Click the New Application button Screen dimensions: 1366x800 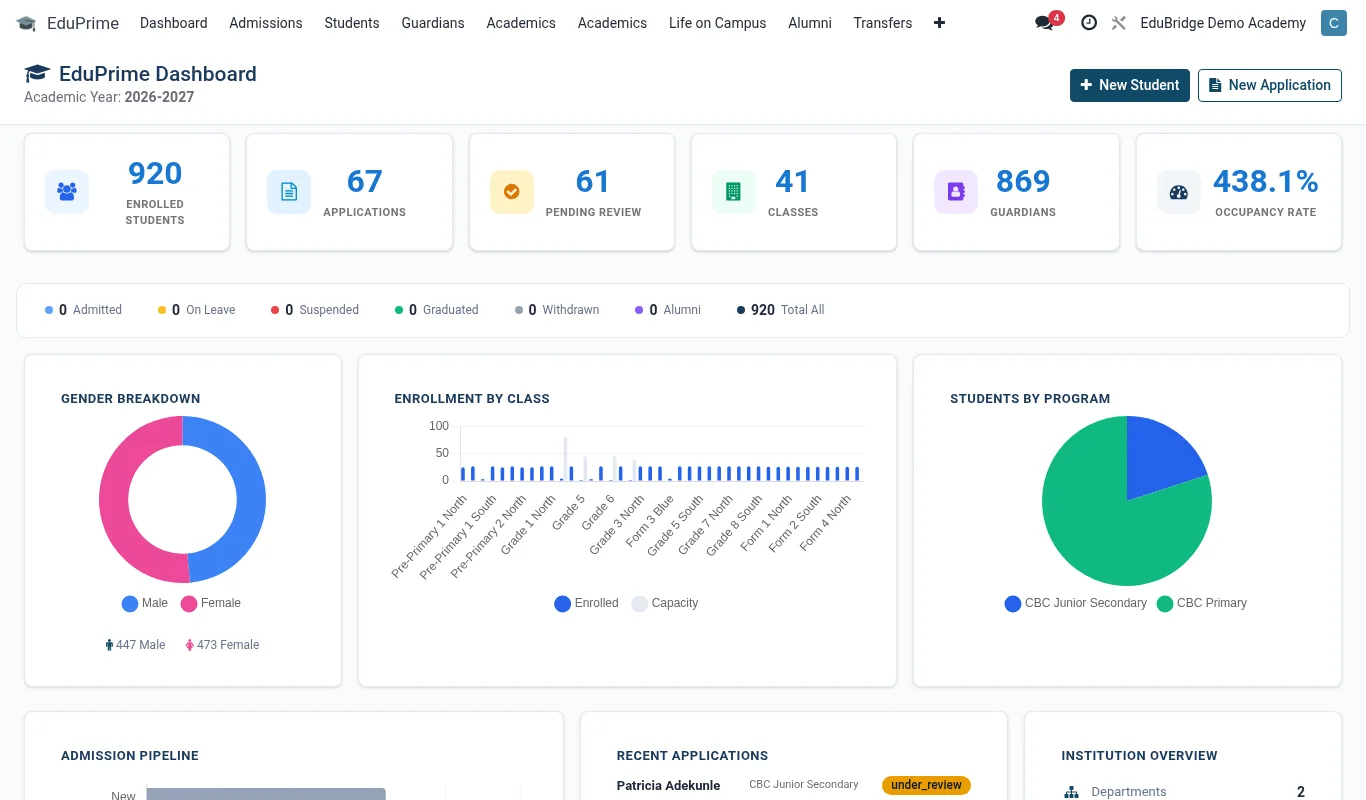coord(1270,85)
